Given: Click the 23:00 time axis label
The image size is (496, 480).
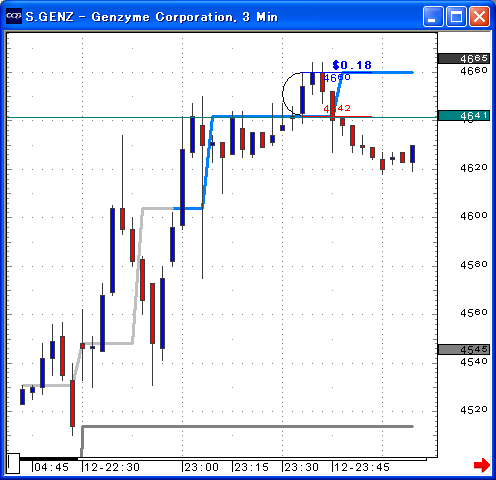Looking at the screenshot, I should (x=202, y=467).
